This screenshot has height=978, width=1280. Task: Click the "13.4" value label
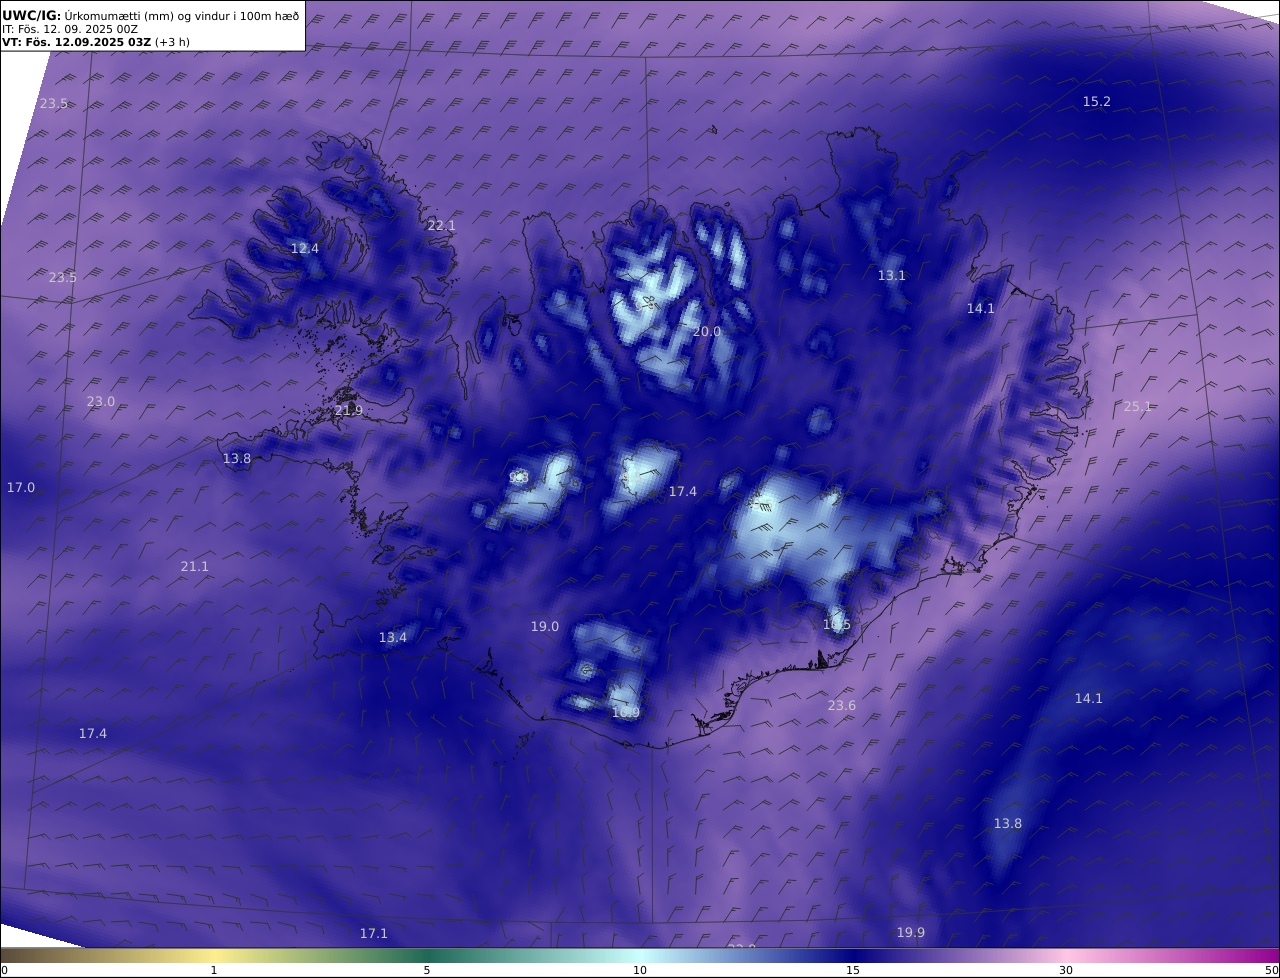(393, 637)
